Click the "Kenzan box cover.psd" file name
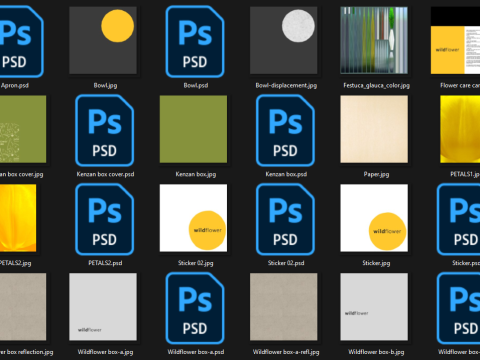 coord(105,174)
